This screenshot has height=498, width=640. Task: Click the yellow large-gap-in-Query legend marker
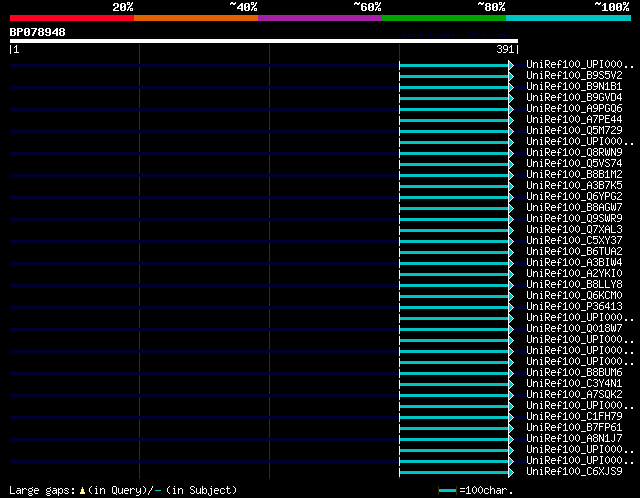coord(82,491)
